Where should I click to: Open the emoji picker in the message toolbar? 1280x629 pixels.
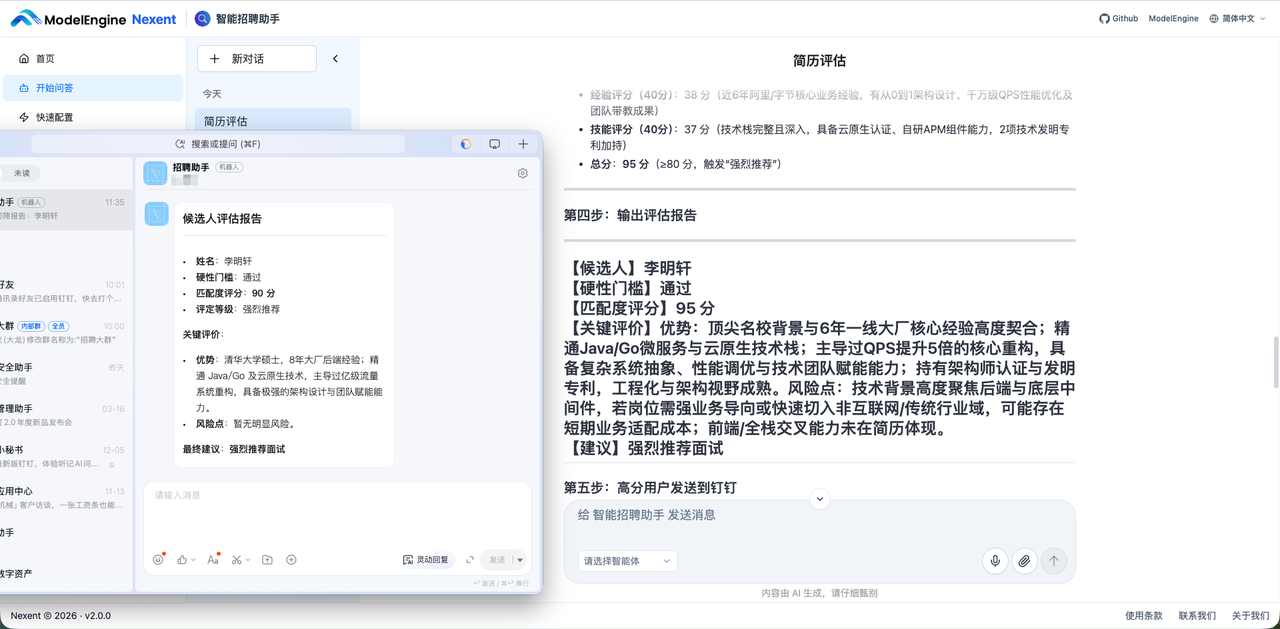click(x=160, y=559)
